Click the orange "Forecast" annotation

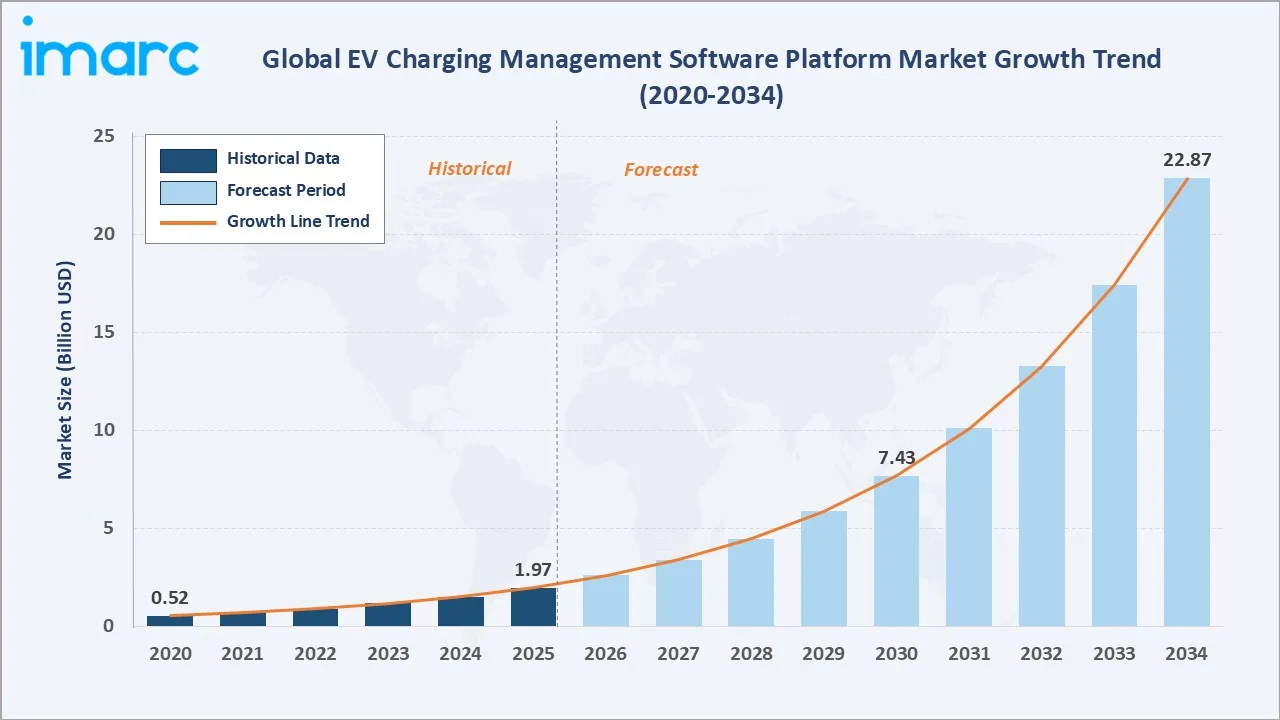(661, 170)
